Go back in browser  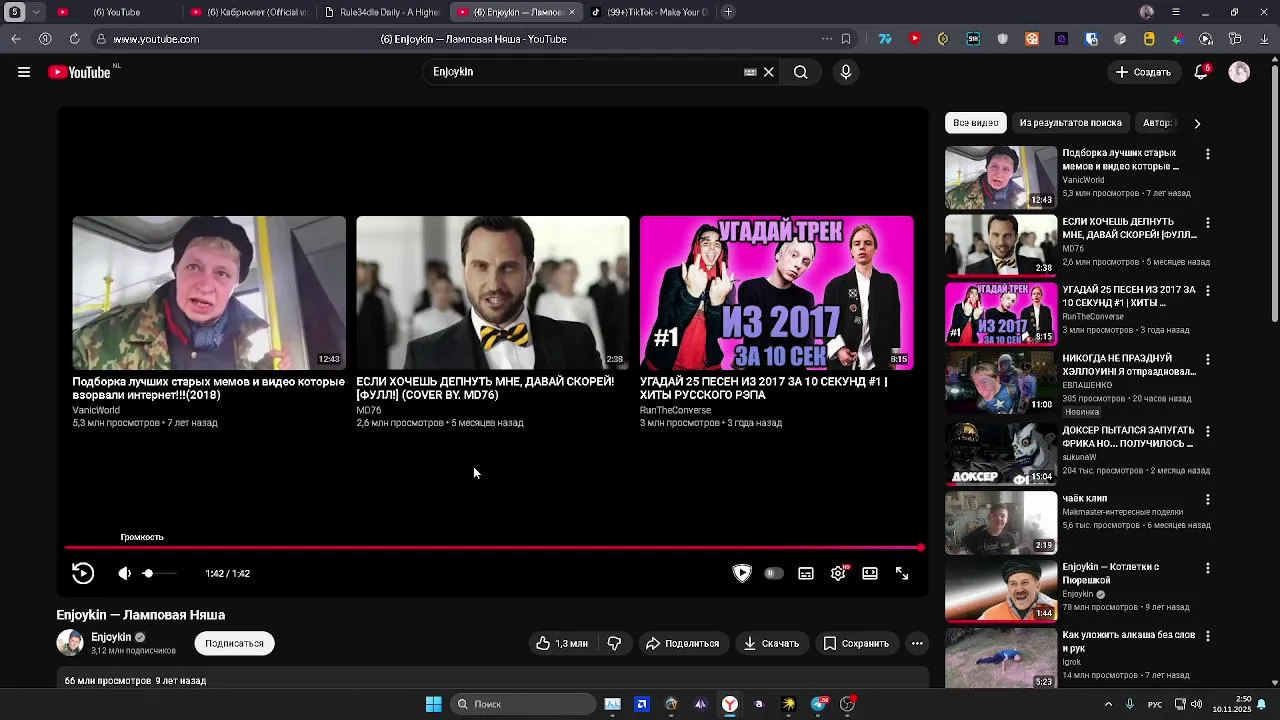coord(16,39)
